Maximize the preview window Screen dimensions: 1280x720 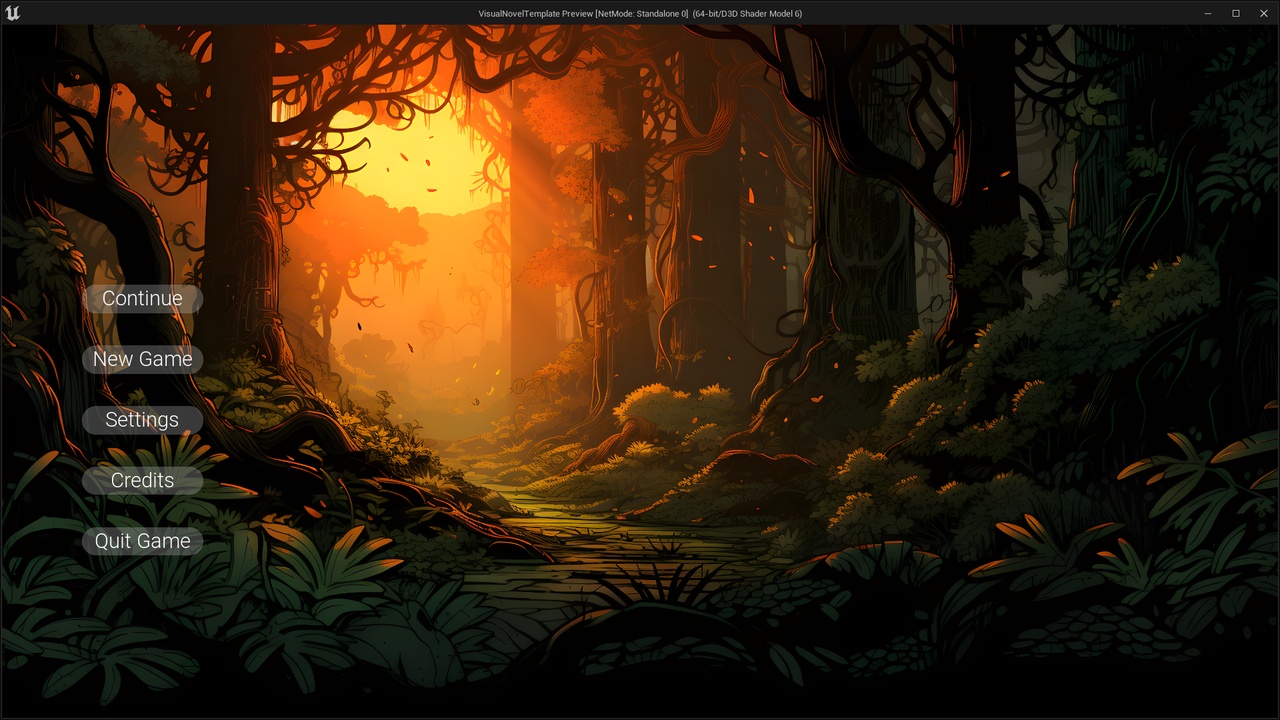click(x=1235, y=13)
